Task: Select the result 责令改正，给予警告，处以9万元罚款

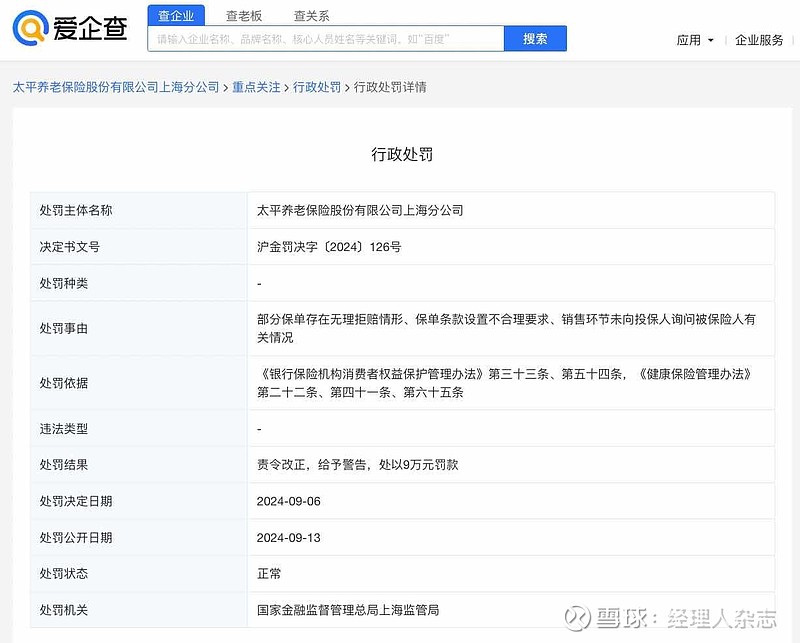Action: (x=358, y=465)
